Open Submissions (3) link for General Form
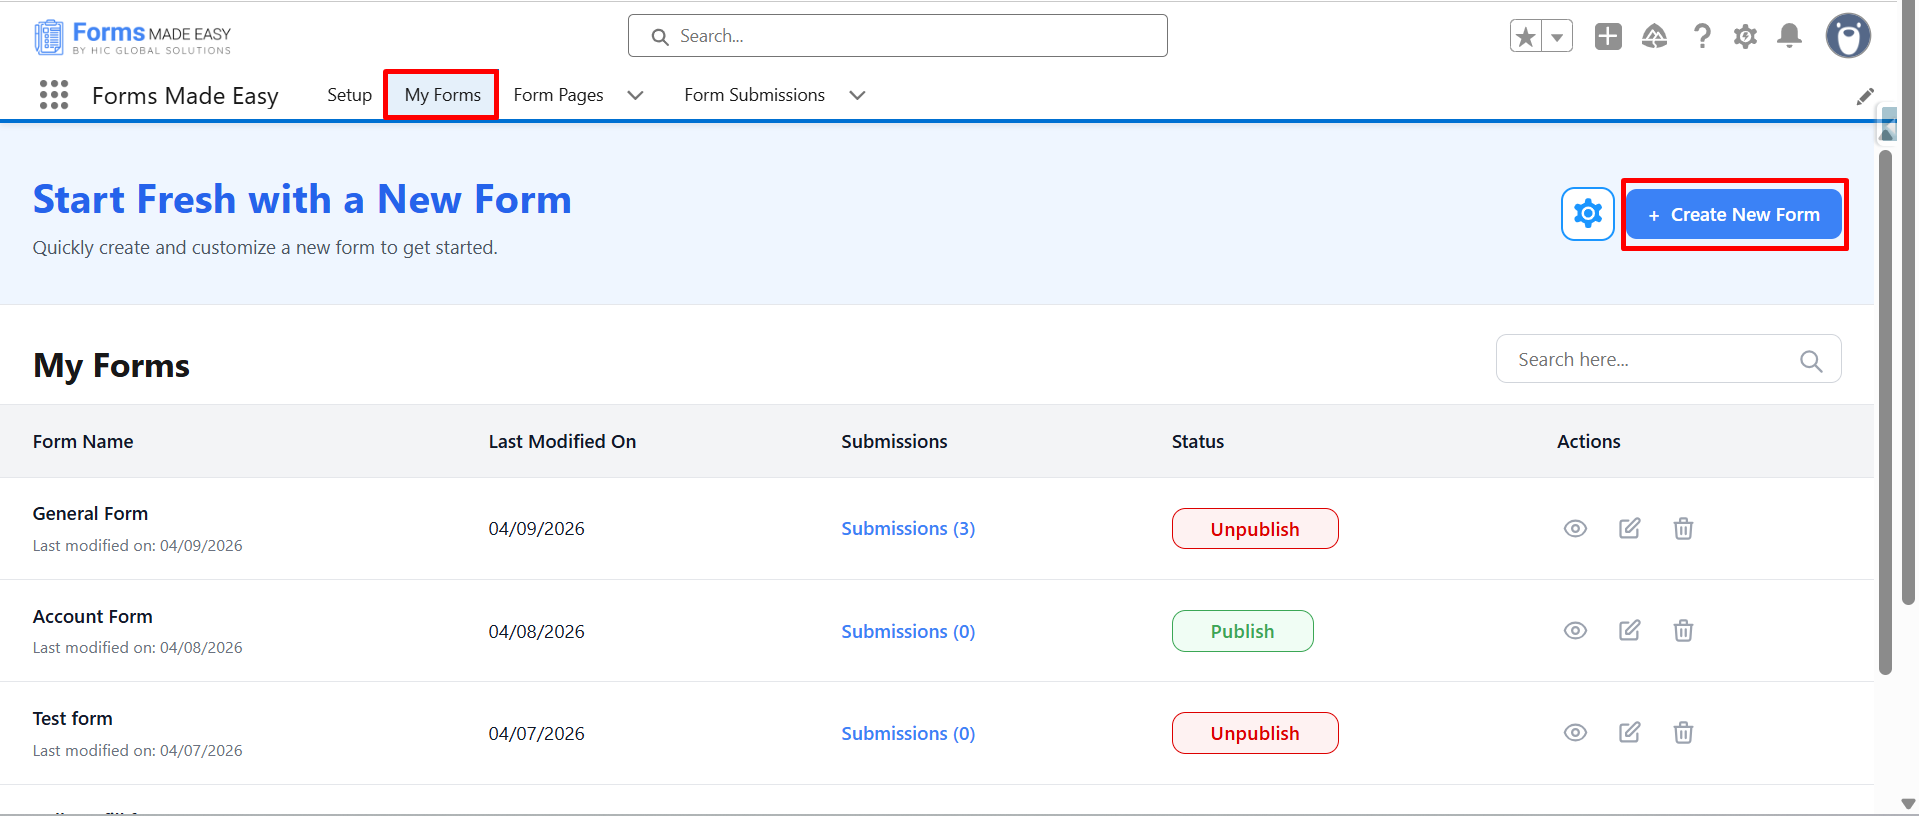Image resolution: width=1919 pixels, height=816 pixels. click(907, 528)
